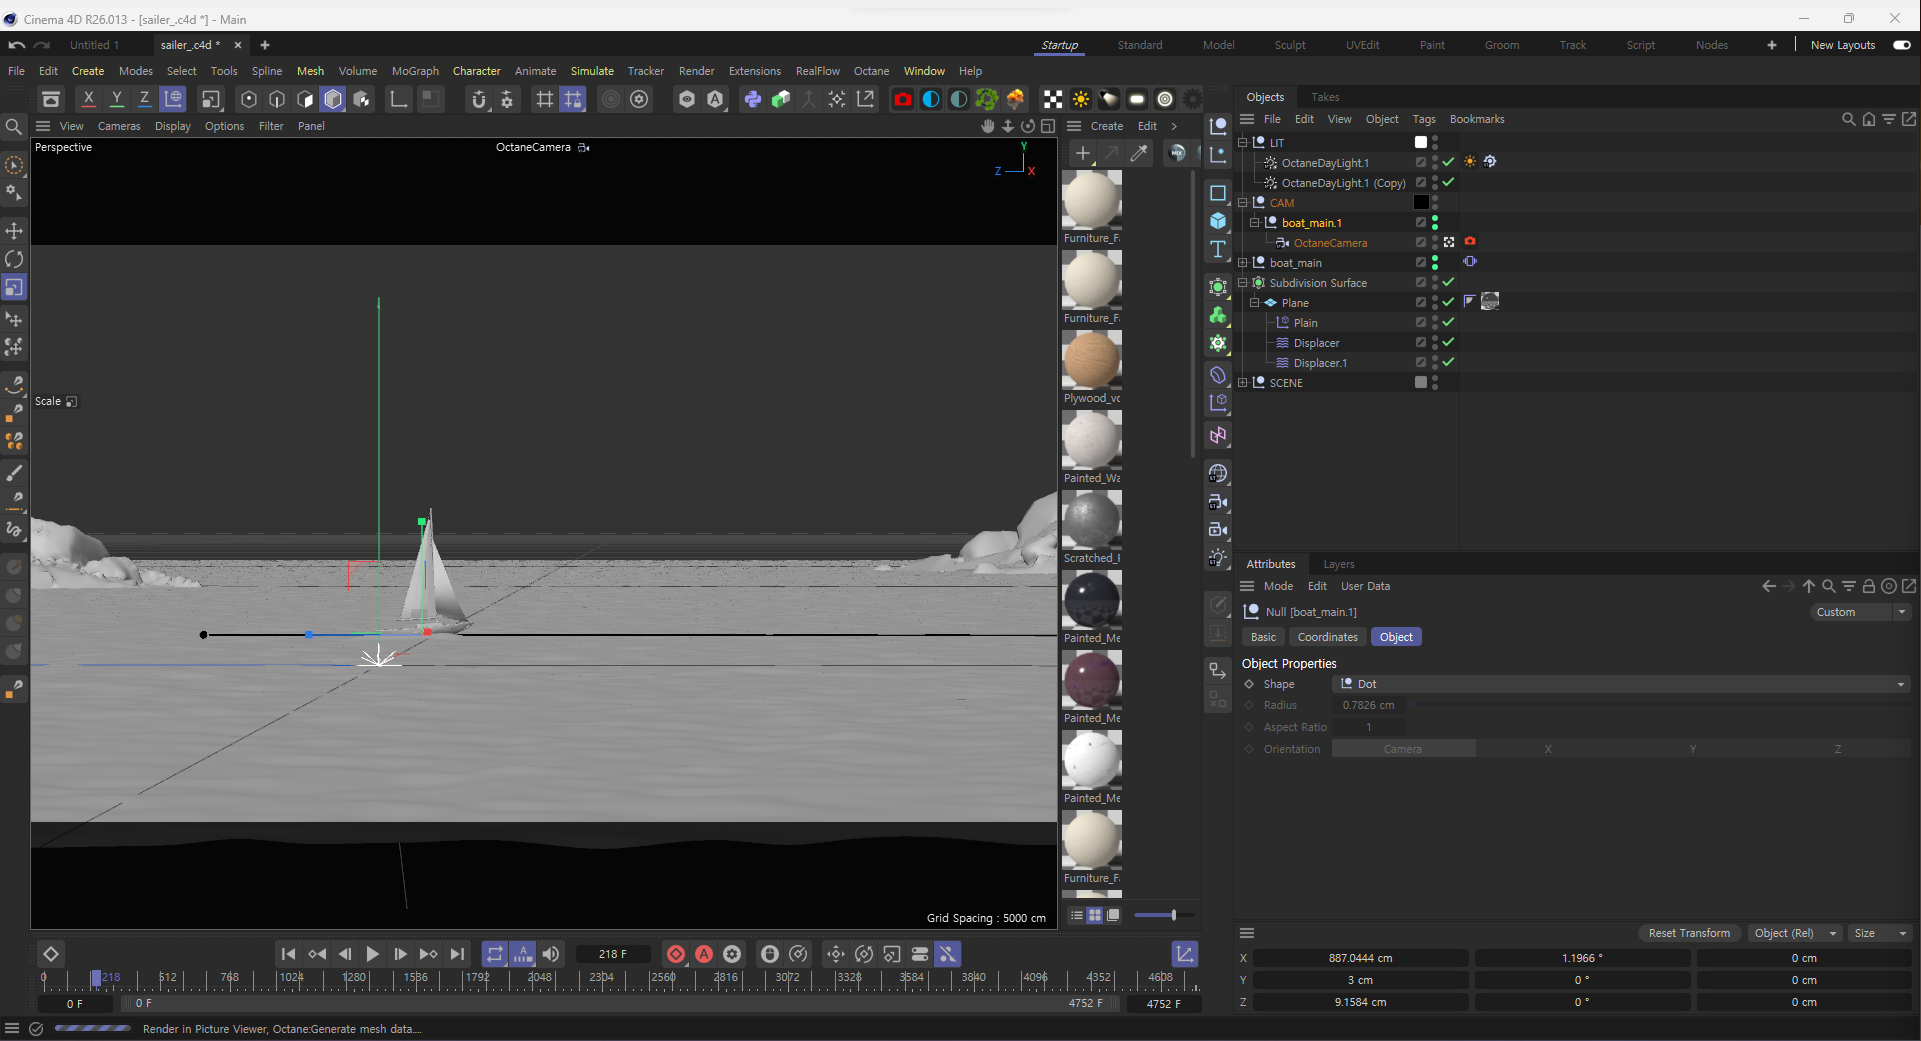Viewport: 1921px width, 1041px height.
Task: Click the record active objects keyframe button
Action: click(x=676, y=954)
